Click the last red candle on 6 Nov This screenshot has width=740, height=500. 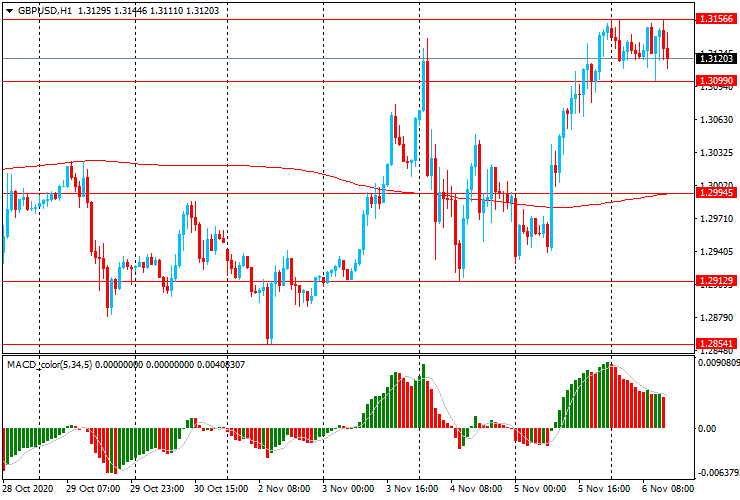point(667,53)
